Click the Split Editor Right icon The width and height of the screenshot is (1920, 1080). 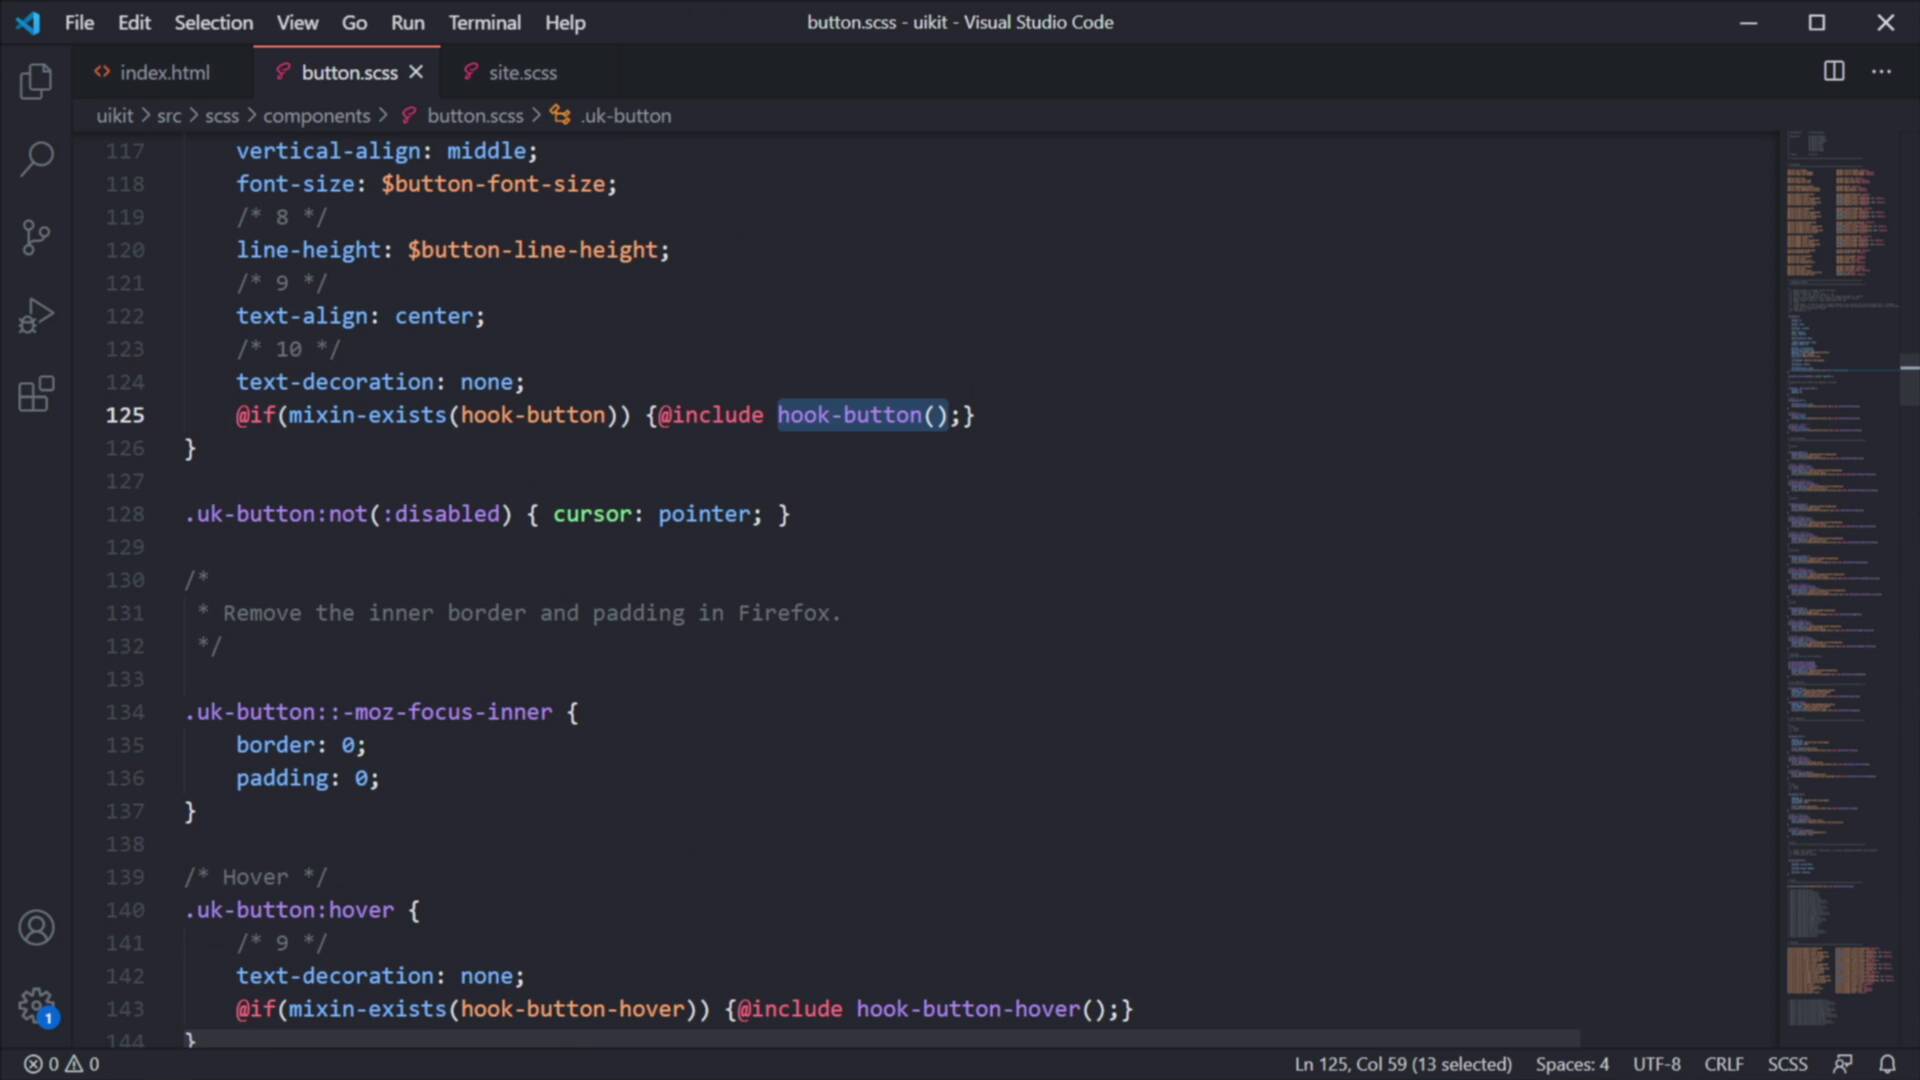[x=1834, y=71]
